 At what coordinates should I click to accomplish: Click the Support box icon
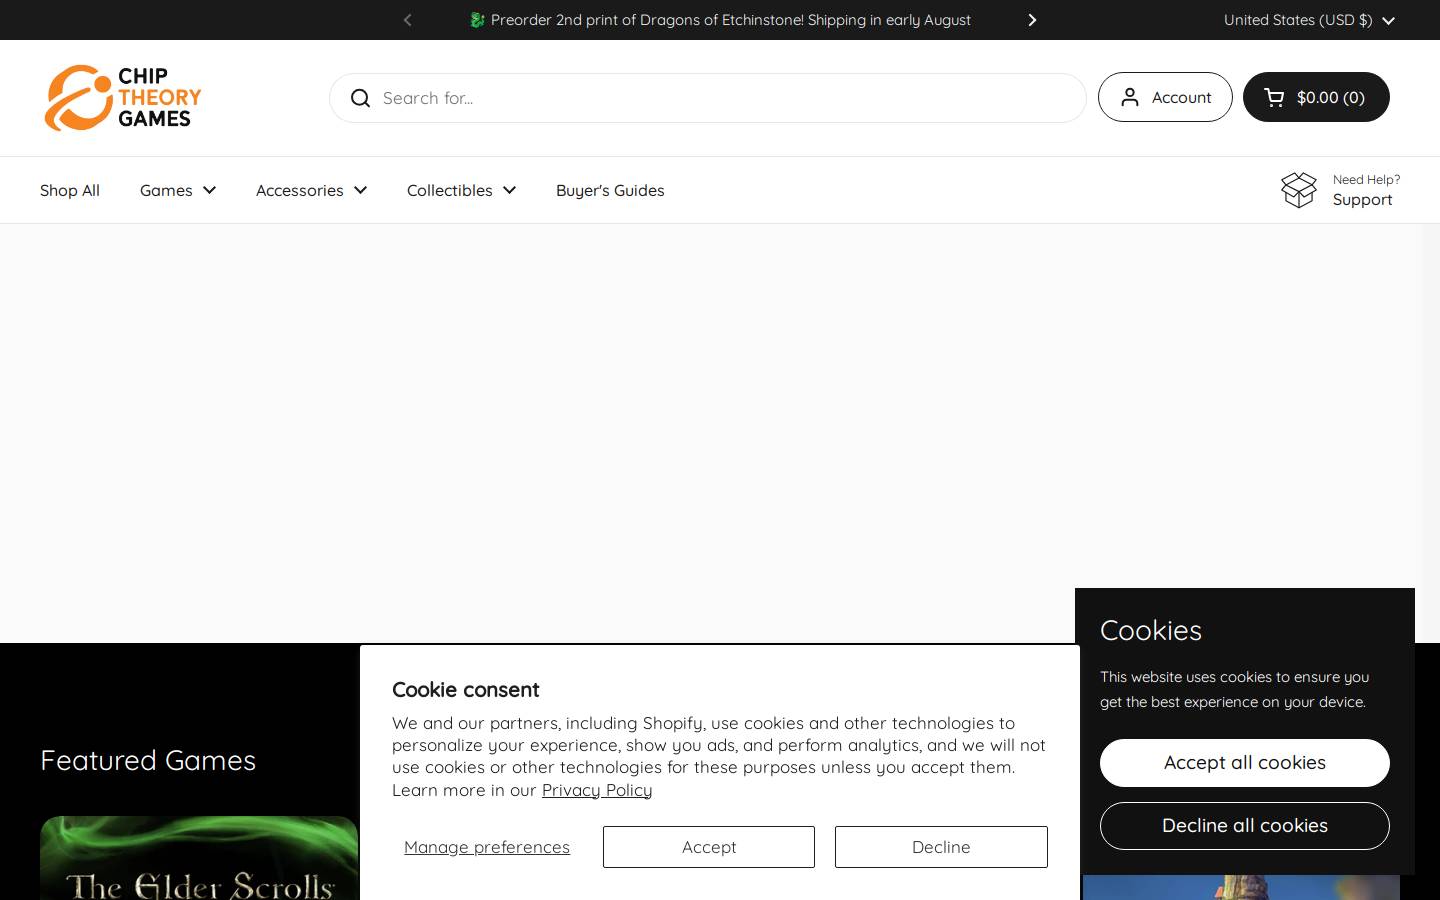(x=1299, y=190)
